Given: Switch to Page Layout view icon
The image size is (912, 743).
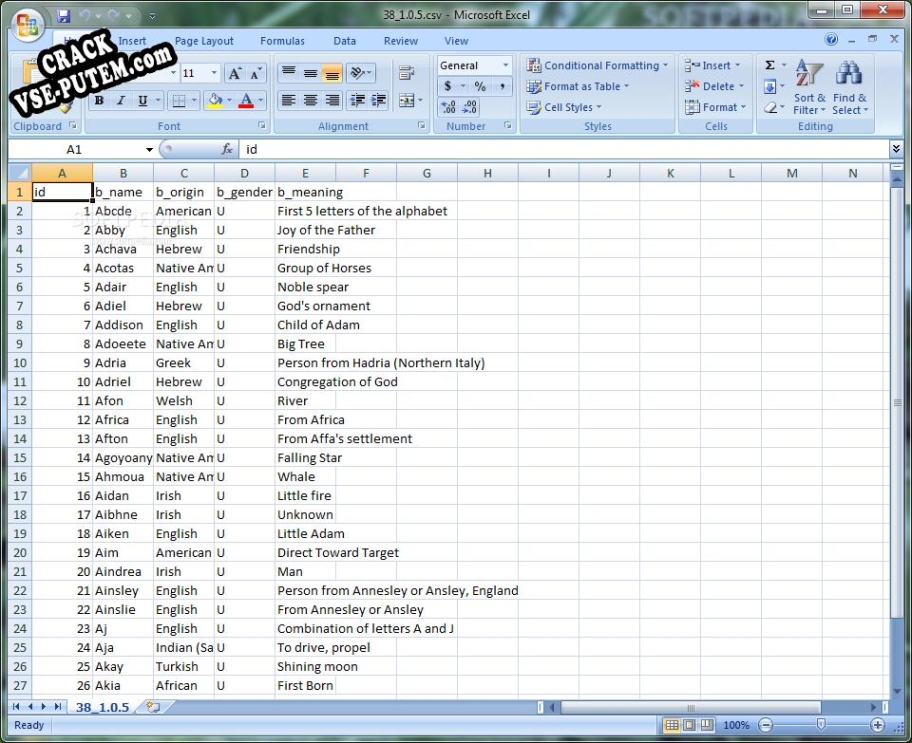Looking at the screenshot, I should pos(689,725).
